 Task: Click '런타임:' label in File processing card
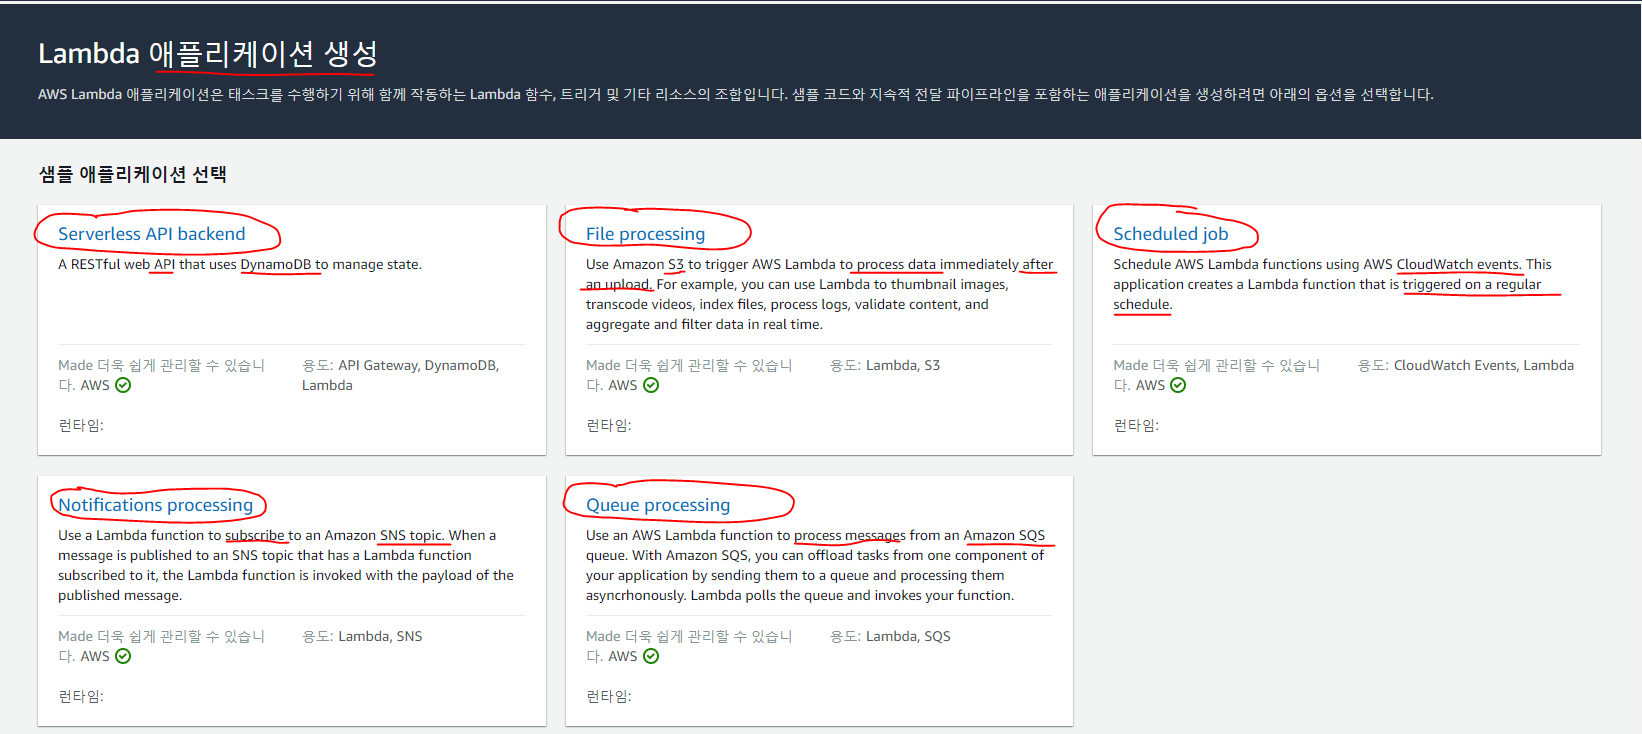click(x=609, y=425)
